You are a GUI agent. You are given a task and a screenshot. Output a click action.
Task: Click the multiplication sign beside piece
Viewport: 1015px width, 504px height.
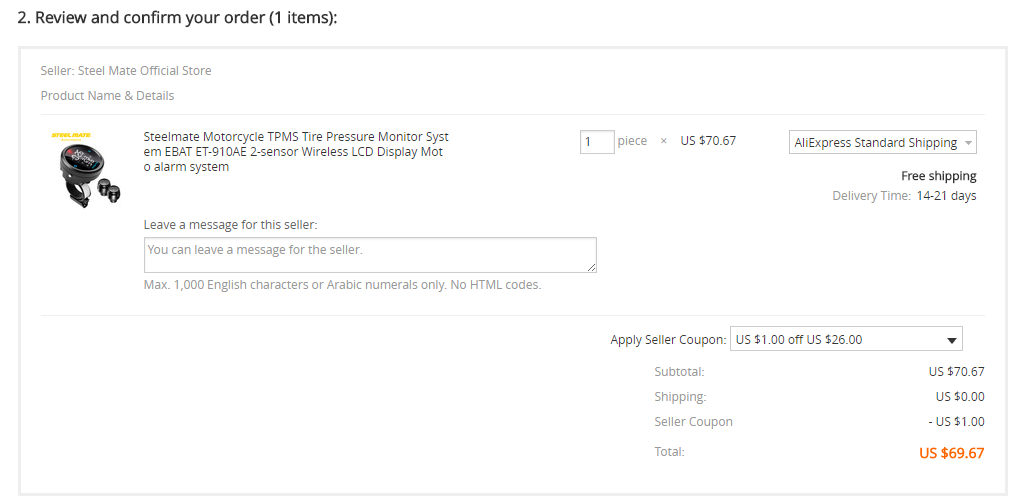(663, 141)
